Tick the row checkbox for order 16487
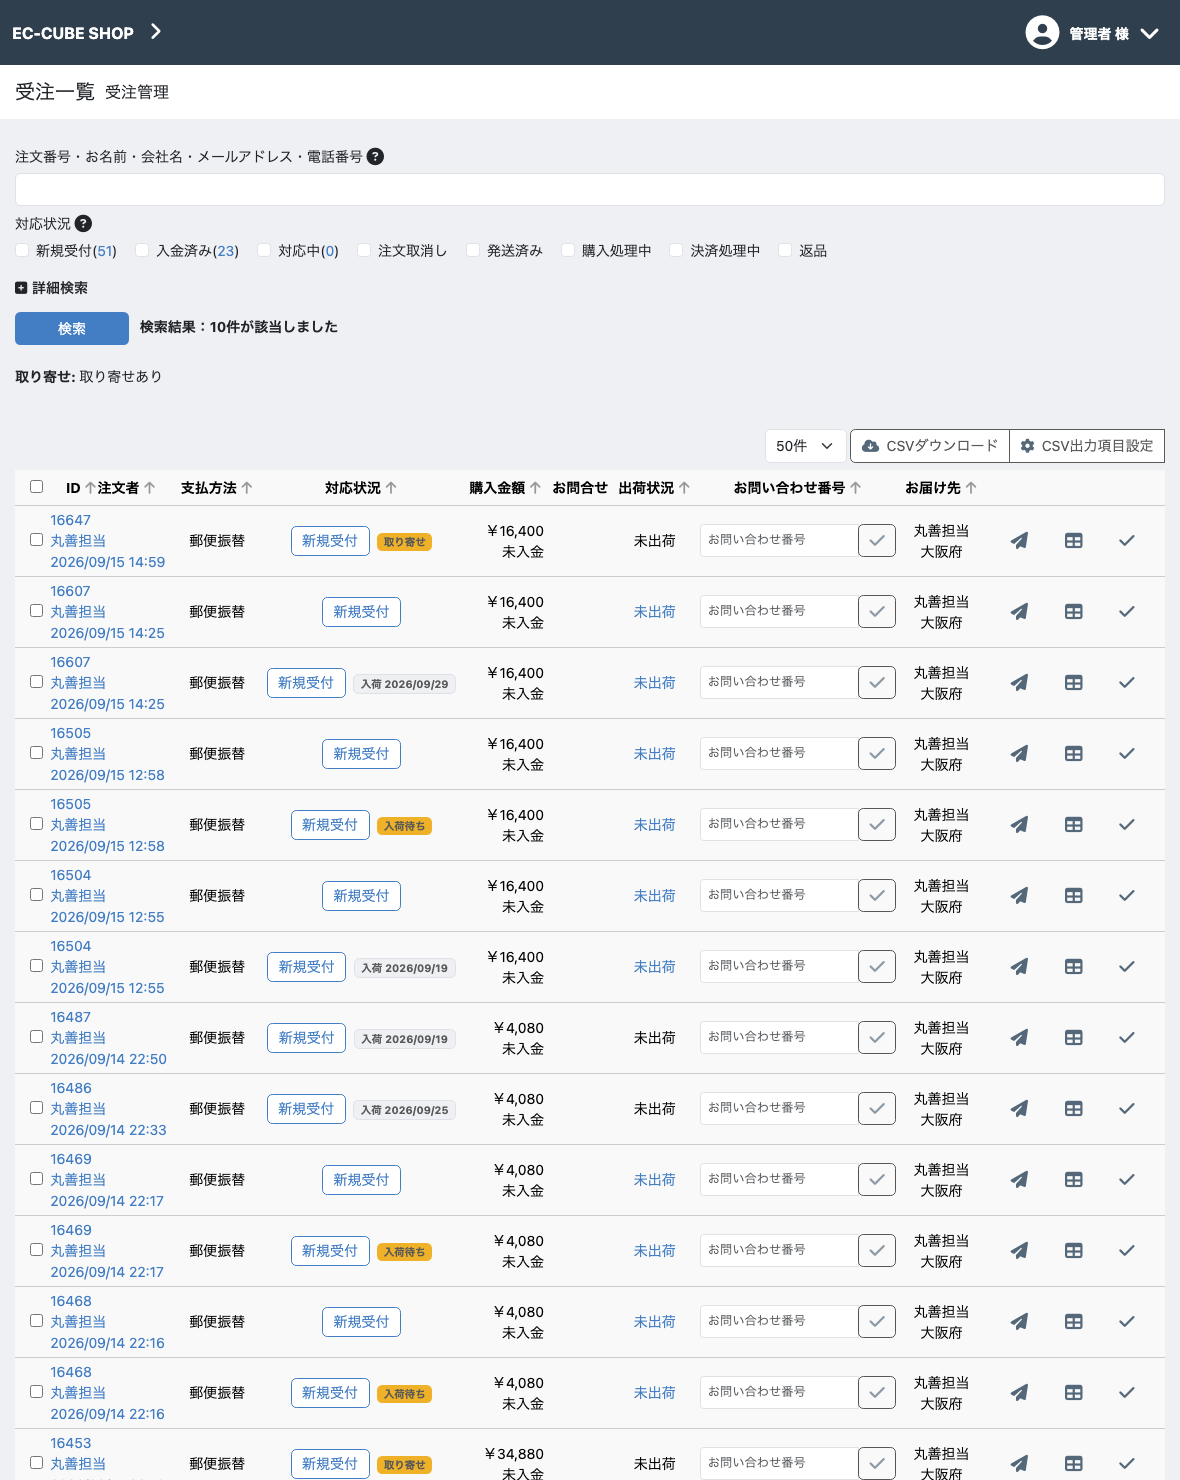This screenshot has height=1480, width=1180. 37,1037
